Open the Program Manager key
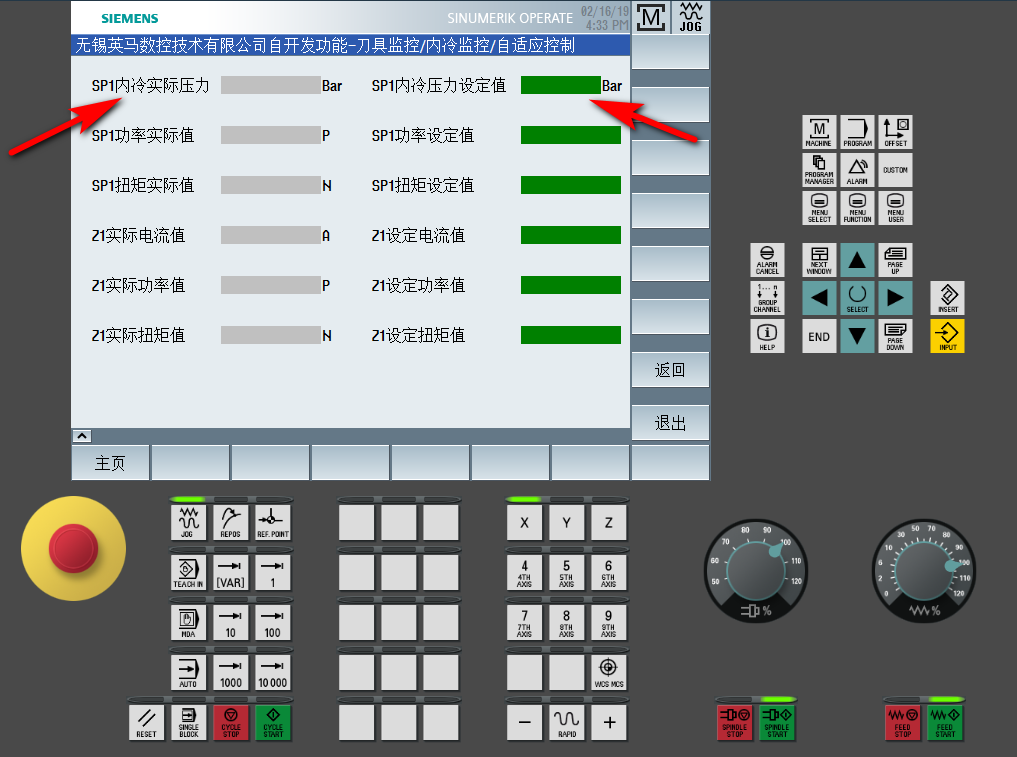1017x757 pixels. click(819, 169)
